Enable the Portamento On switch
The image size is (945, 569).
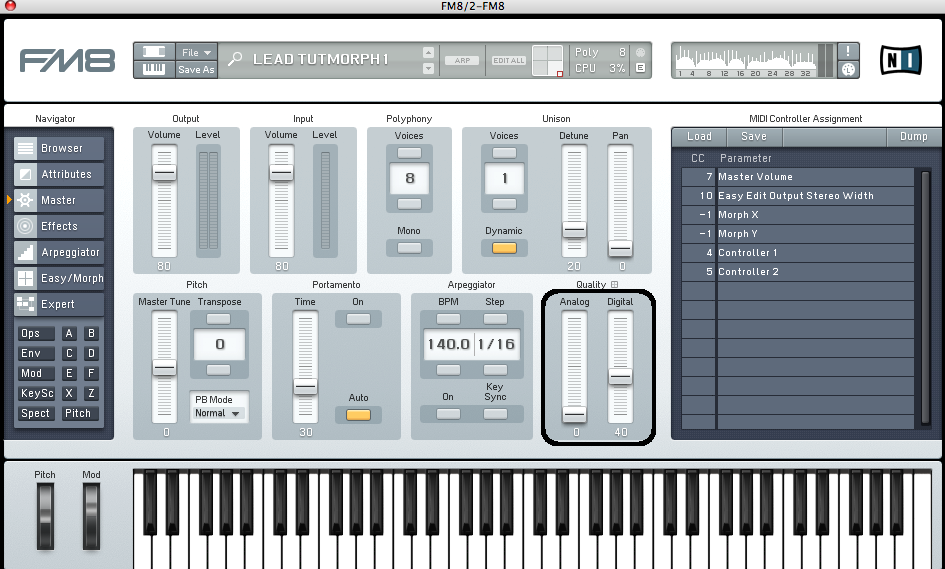pos(358,319)
